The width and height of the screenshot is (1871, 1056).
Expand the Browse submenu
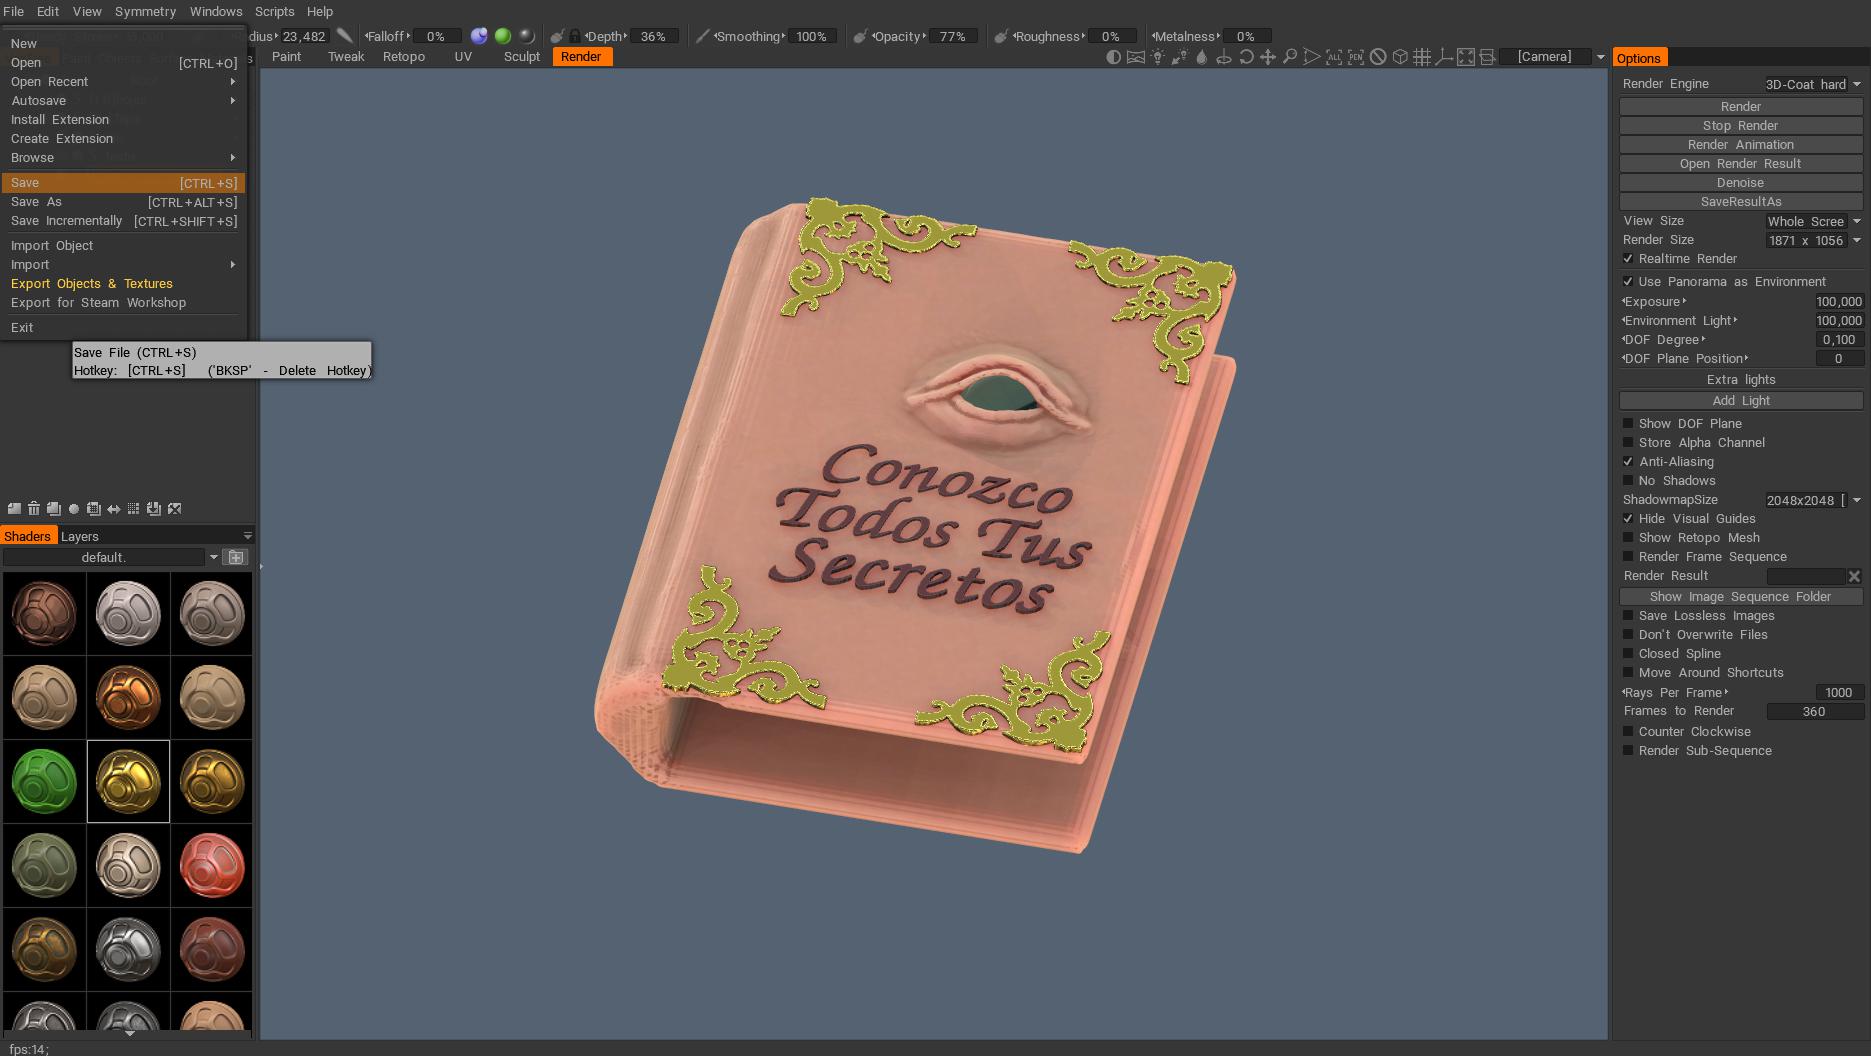click(x=123, y=158)
